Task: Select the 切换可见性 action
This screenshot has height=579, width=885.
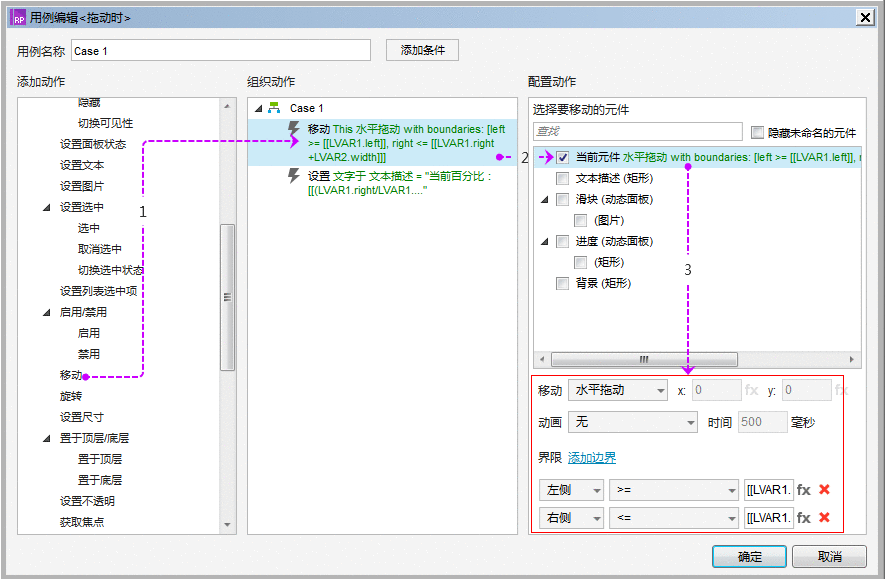Action: click(106, 123)
